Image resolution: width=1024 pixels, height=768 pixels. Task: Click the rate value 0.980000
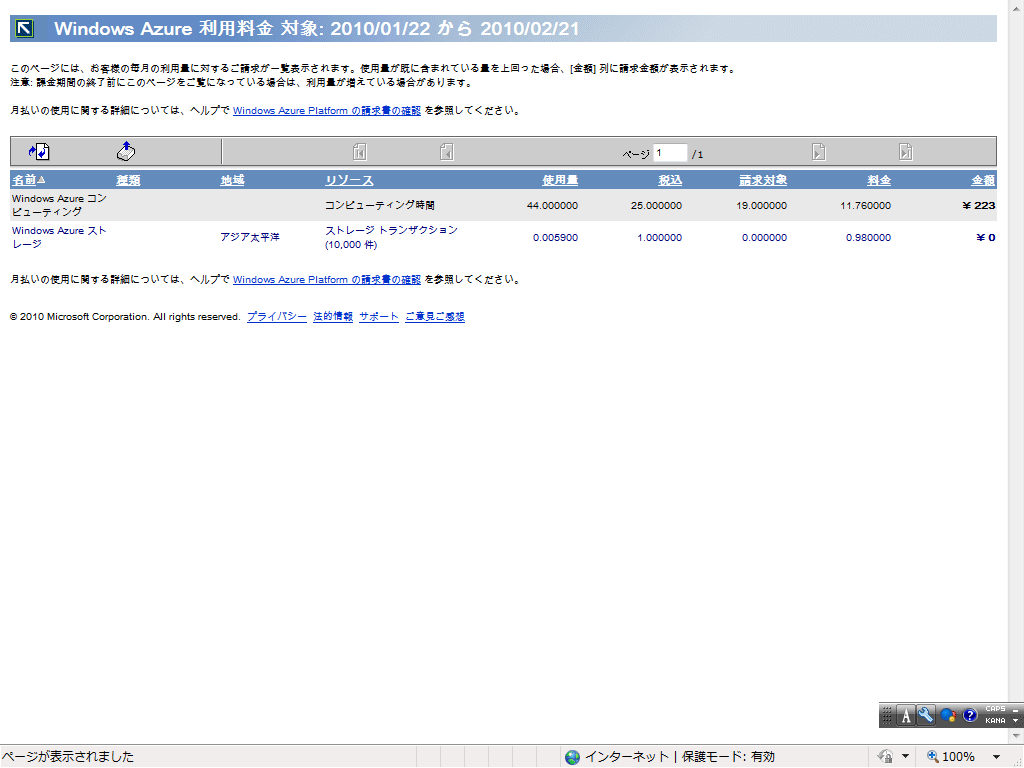[869, 238]
